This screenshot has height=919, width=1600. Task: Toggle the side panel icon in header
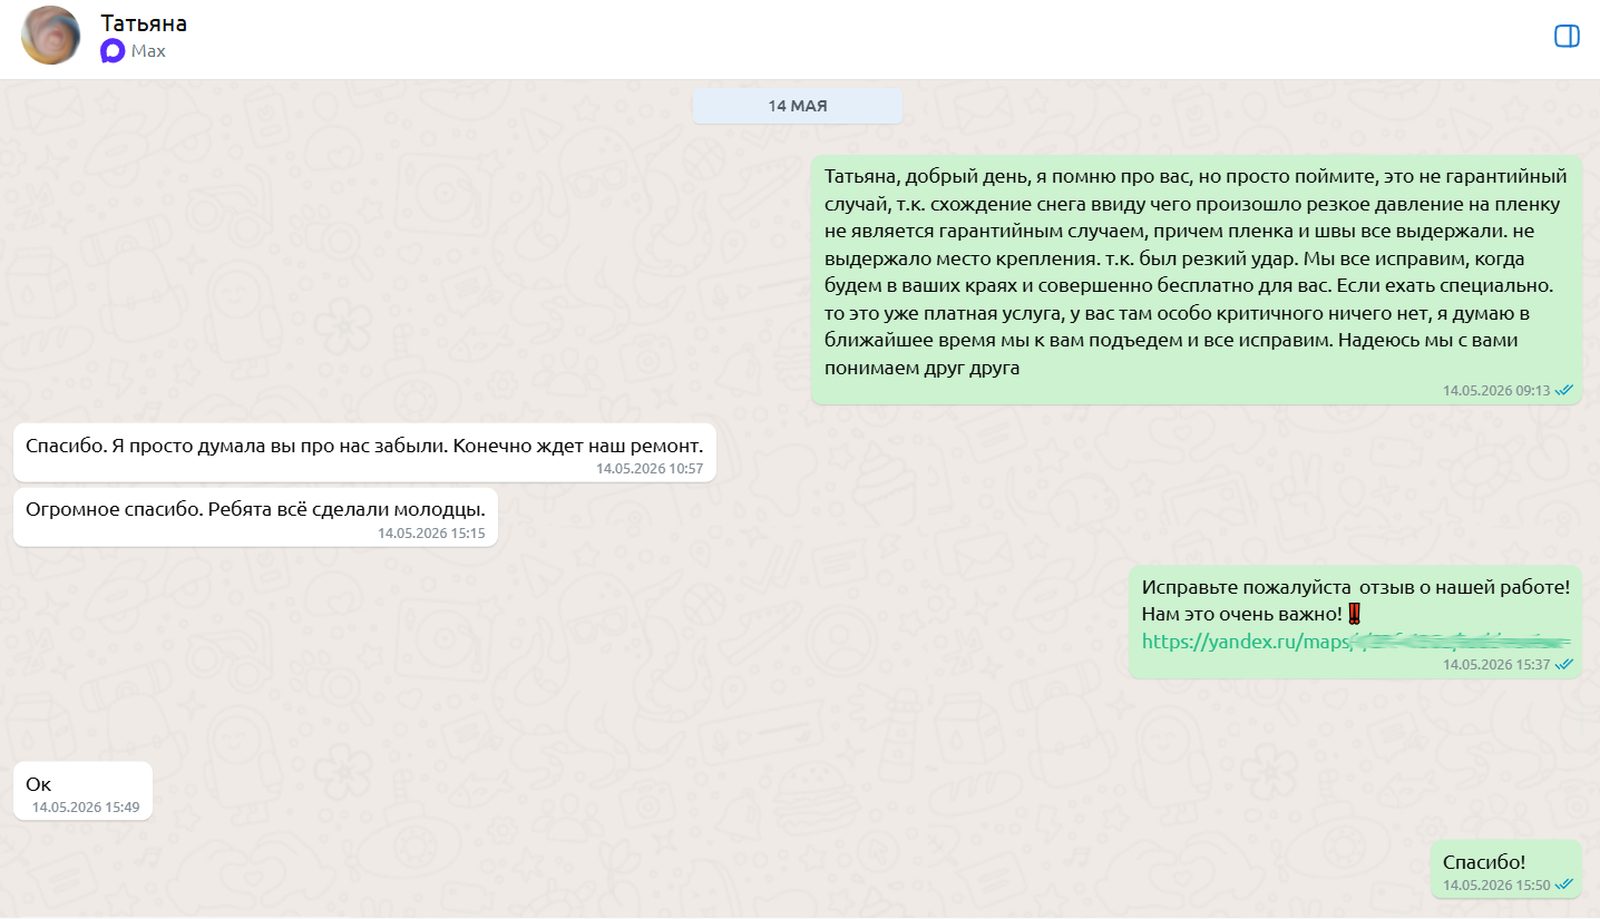pos(1566,37)
